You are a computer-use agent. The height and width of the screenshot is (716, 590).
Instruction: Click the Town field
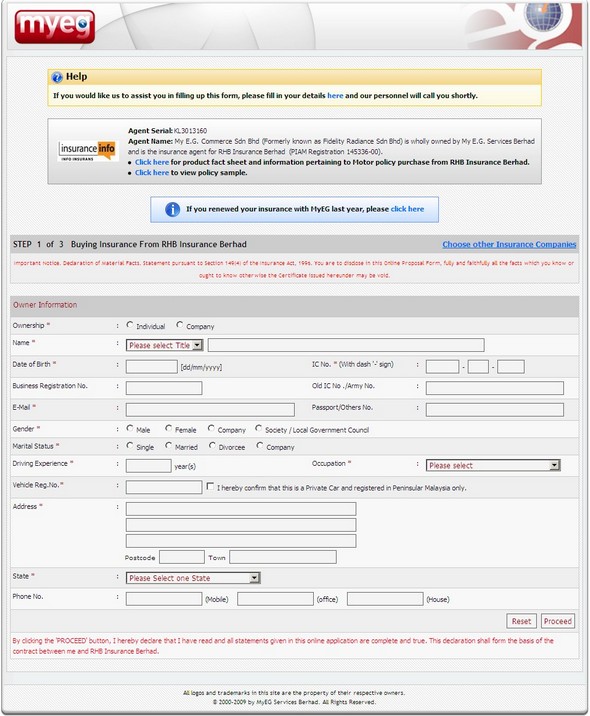(283, 557)
